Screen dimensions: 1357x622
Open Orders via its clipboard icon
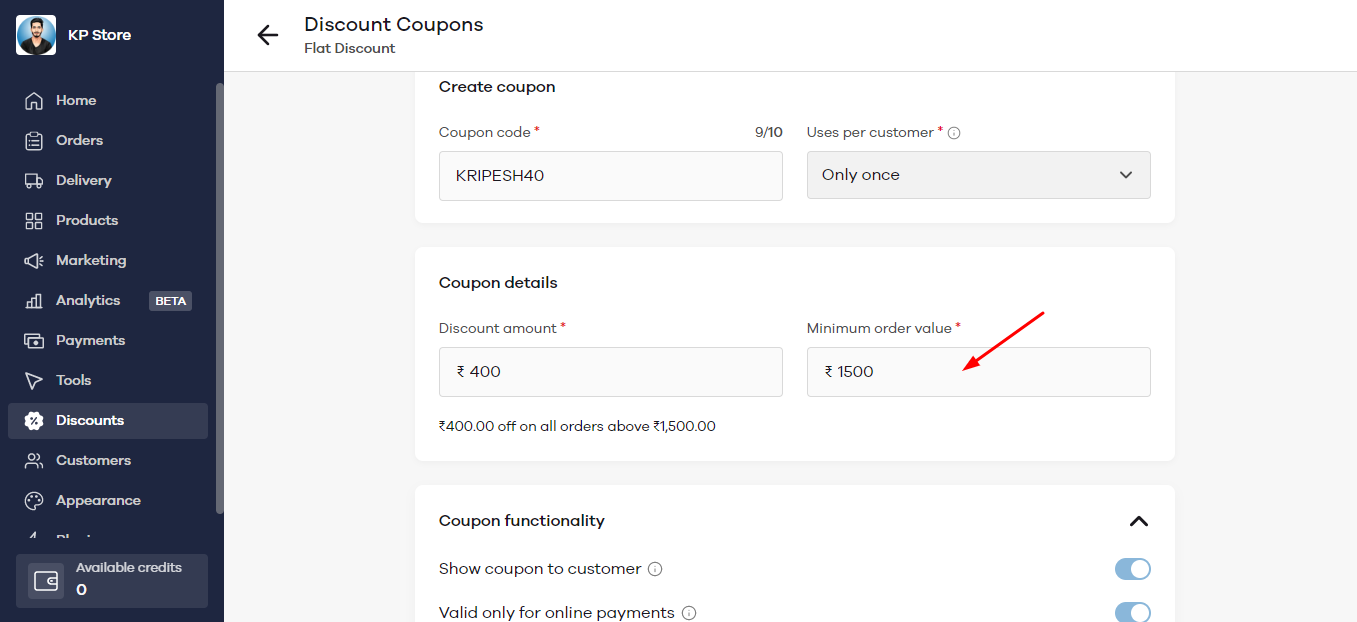34,141
